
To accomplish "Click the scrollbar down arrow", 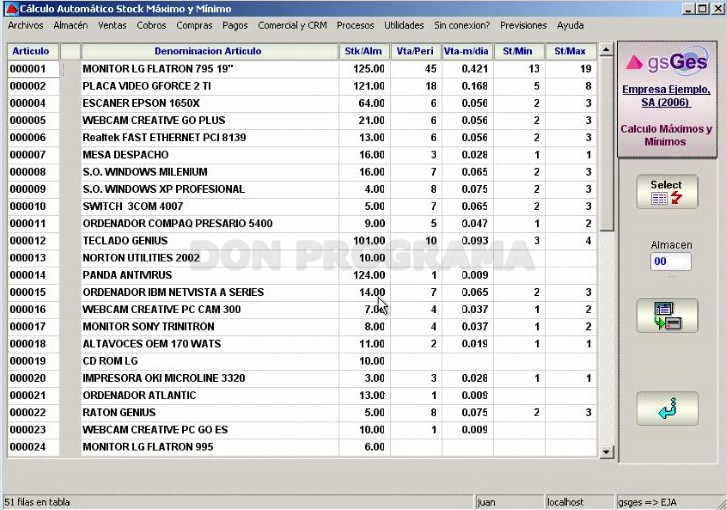I will (x=606, y=452).
